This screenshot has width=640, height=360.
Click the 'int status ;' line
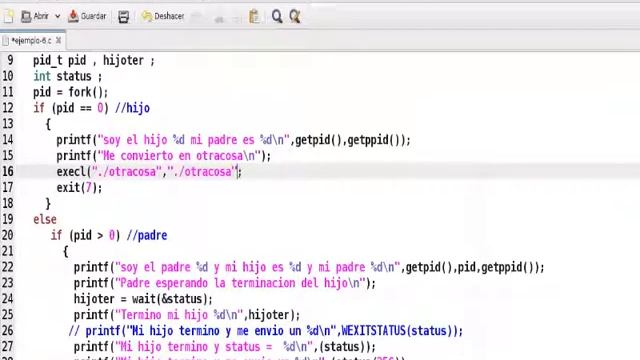pos(67,76)
